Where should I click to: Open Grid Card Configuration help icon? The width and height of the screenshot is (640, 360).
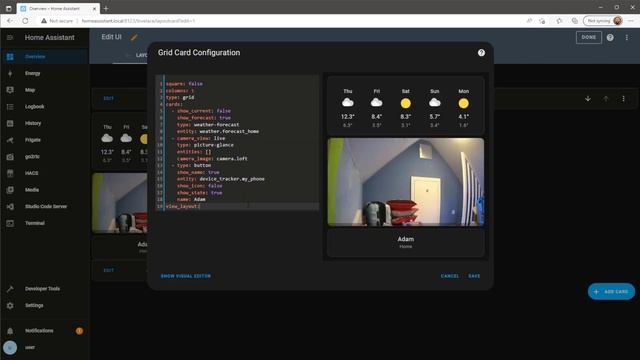coord(481,53)
